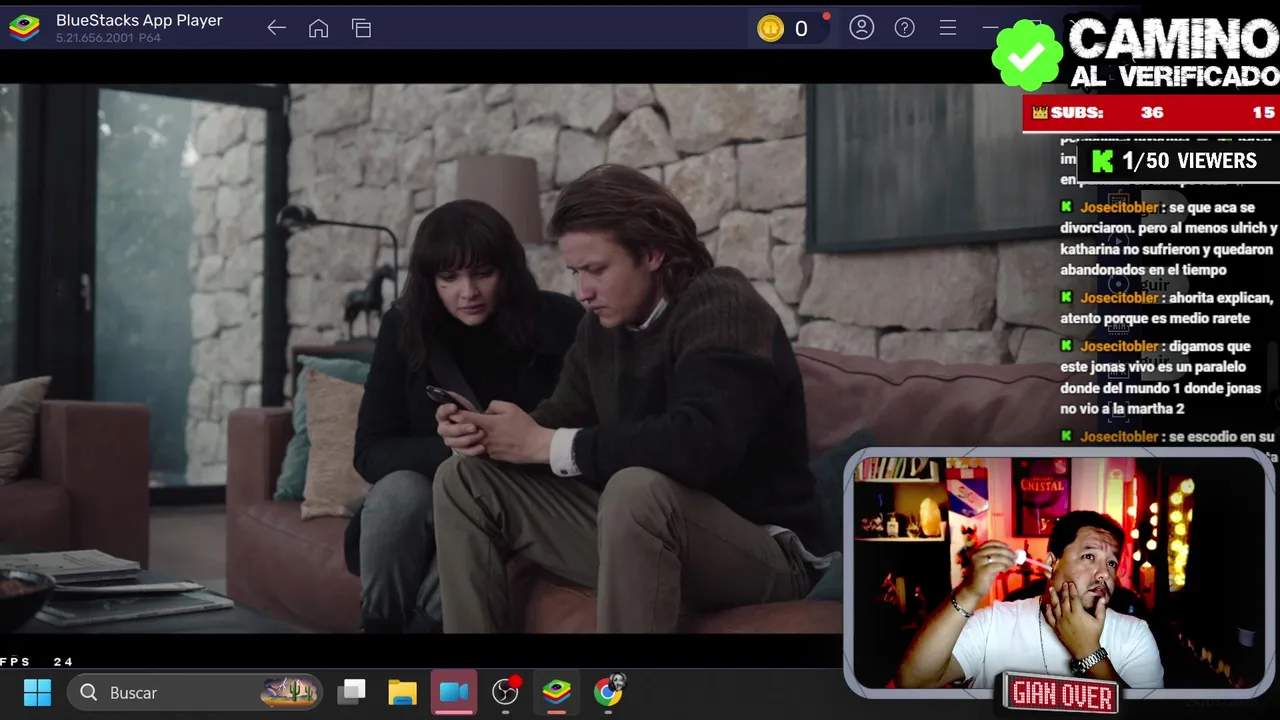
Task: Open the Windows Start menu
Action: coord(37,692)
